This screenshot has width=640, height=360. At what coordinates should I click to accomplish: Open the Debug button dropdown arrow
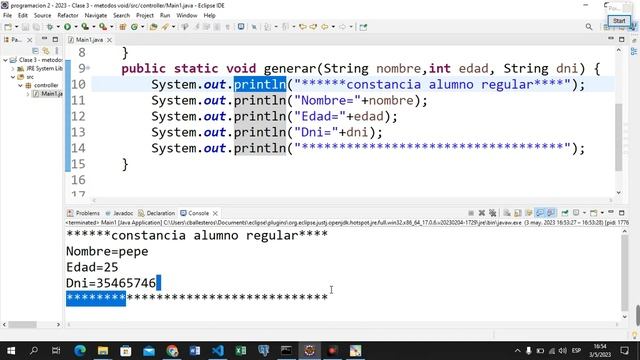pyautogui.click(x=58, y=27)
